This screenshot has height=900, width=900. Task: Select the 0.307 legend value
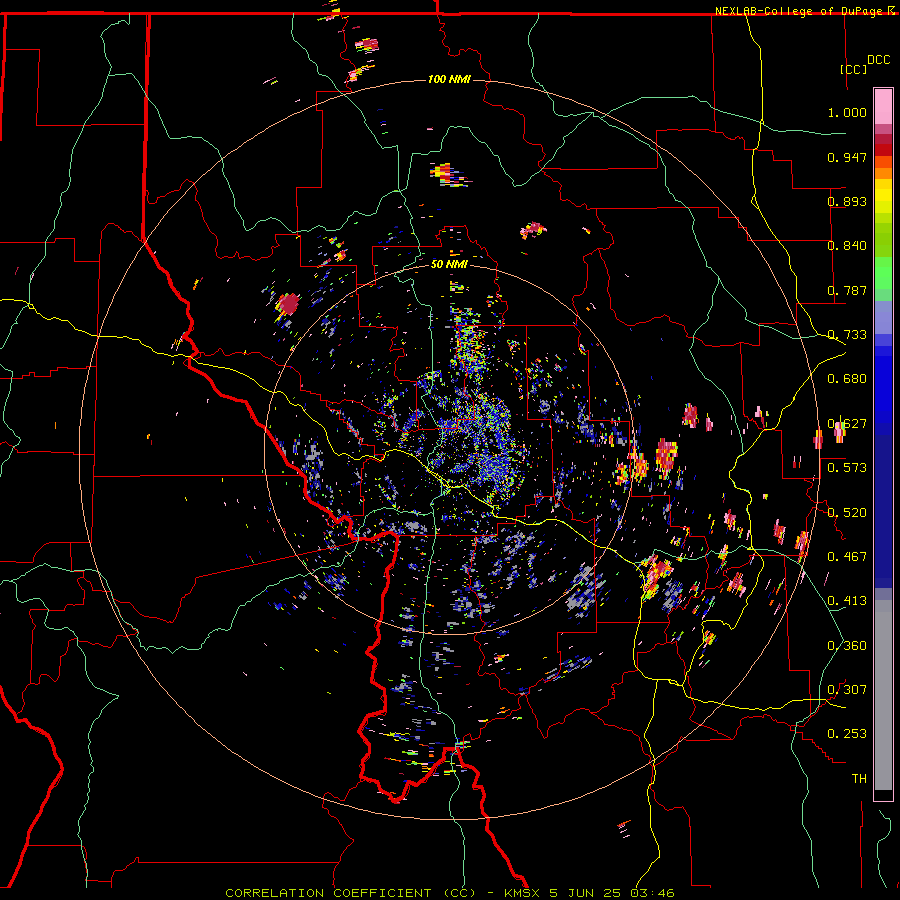pos(847,690)
